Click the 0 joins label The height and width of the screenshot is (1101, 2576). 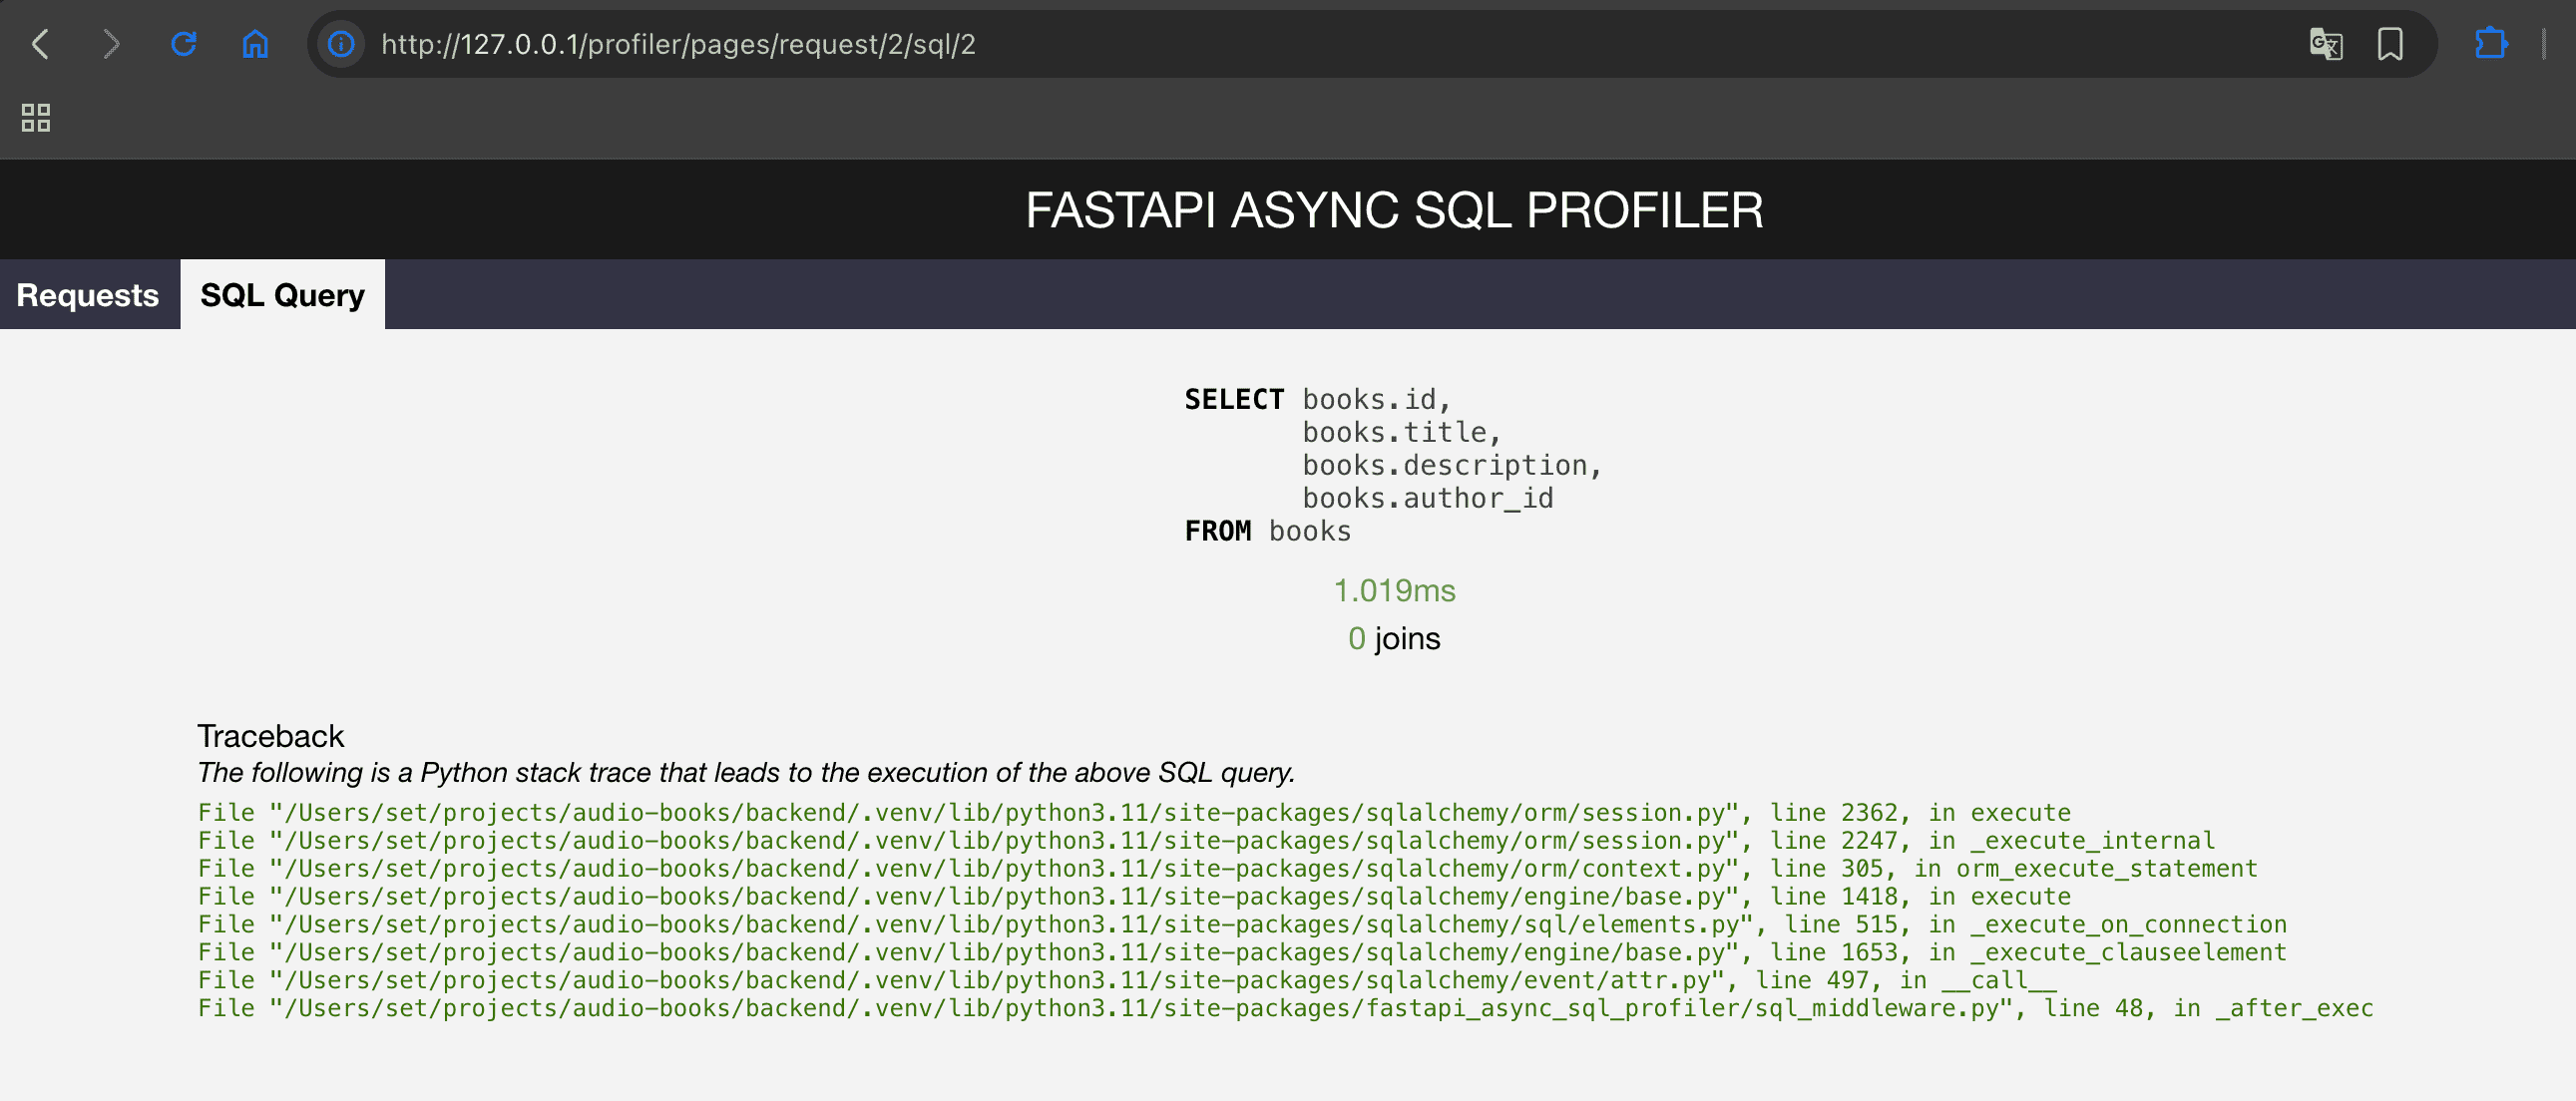(x=1394, y=638)
